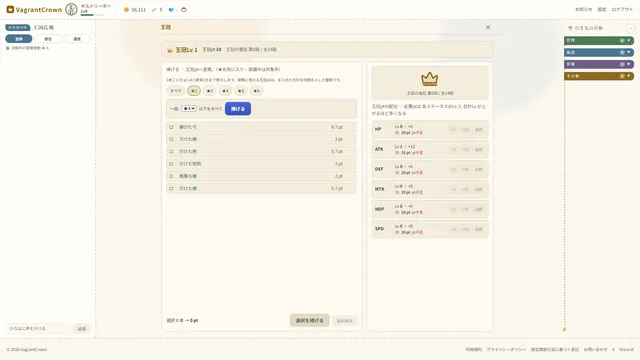Click the 王冠Lv 1 heading
The width and height of the screenshot is (640, 360).
(x=187, y=50)
